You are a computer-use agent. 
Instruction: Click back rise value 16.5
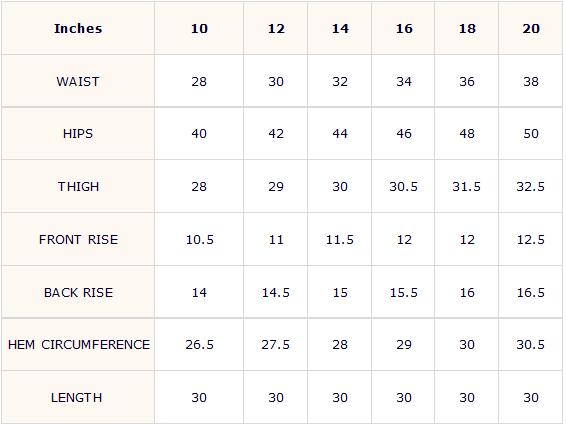[x=531, y=292]
